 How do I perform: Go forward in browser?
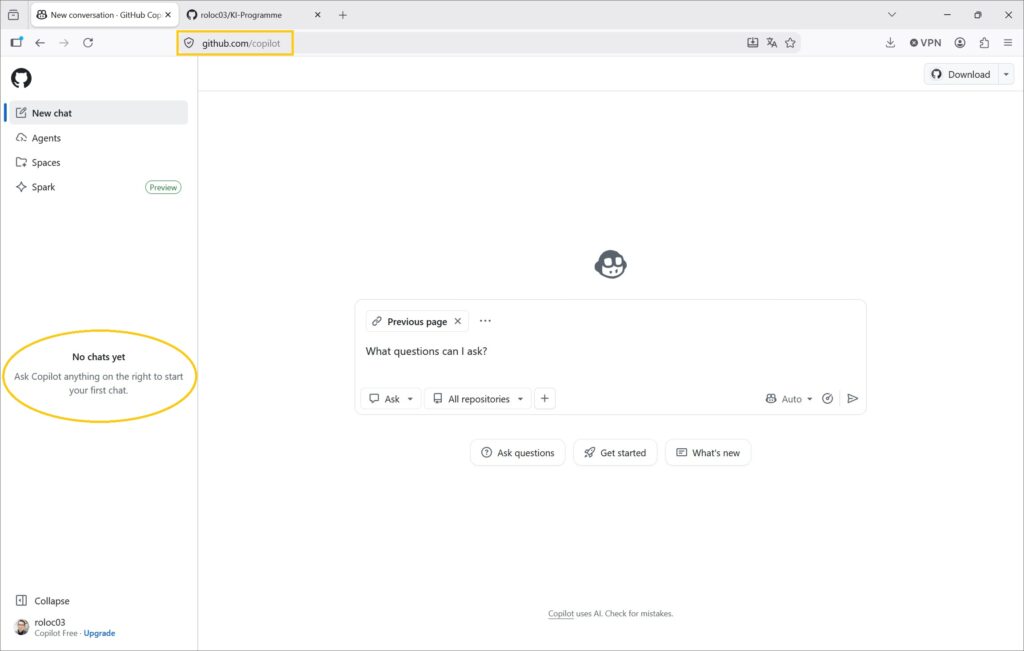(x=64, y=42)
